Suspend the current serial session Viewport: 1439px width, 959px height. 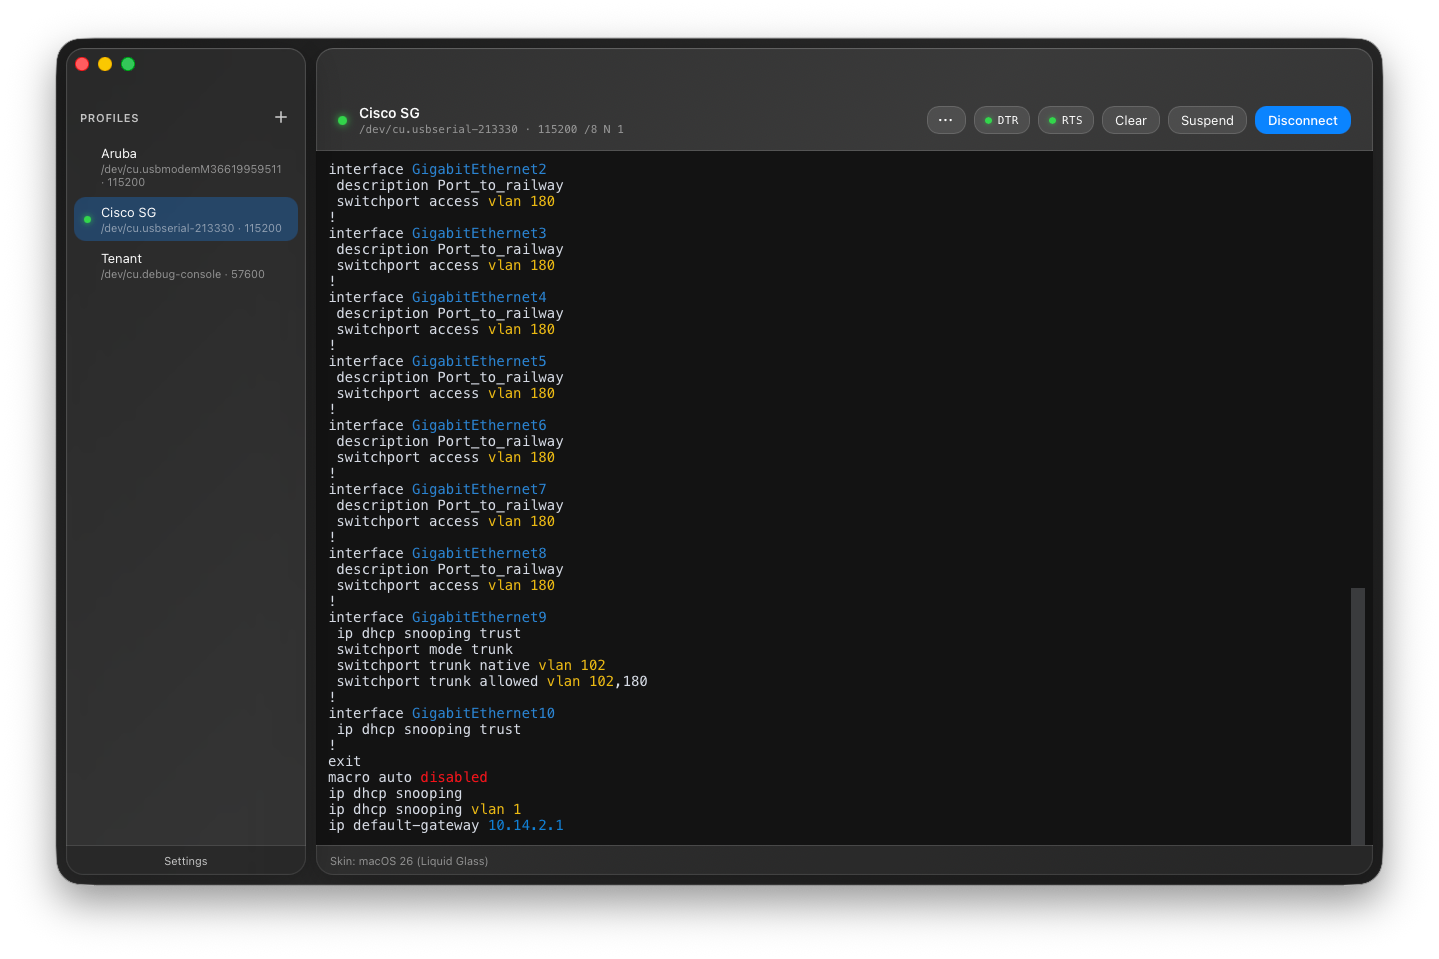1207,120
